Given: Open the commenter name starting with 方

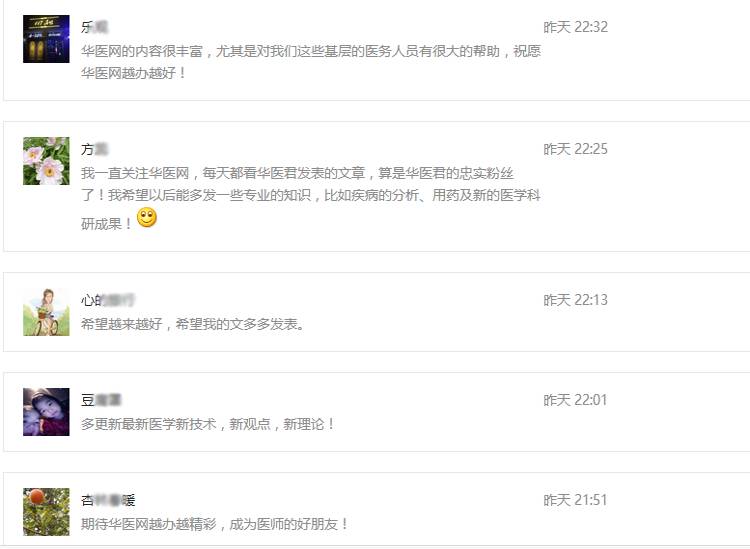Looking at the screenshot, I should (x=94, y=149).
